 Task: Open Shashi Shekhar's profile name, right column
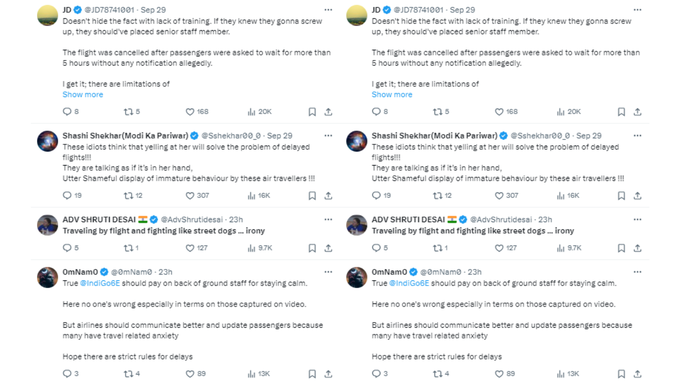pos(435,135)
